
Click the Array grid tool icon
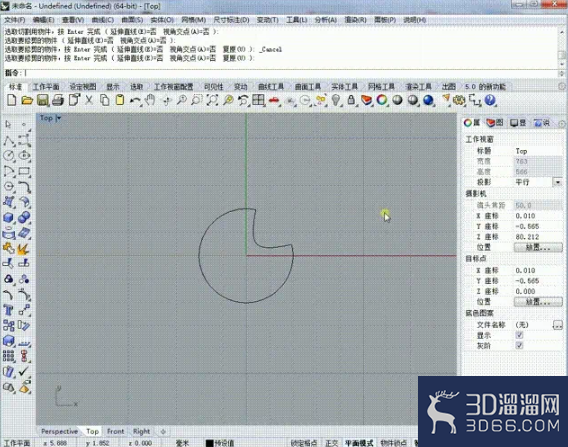click(9, 356)
